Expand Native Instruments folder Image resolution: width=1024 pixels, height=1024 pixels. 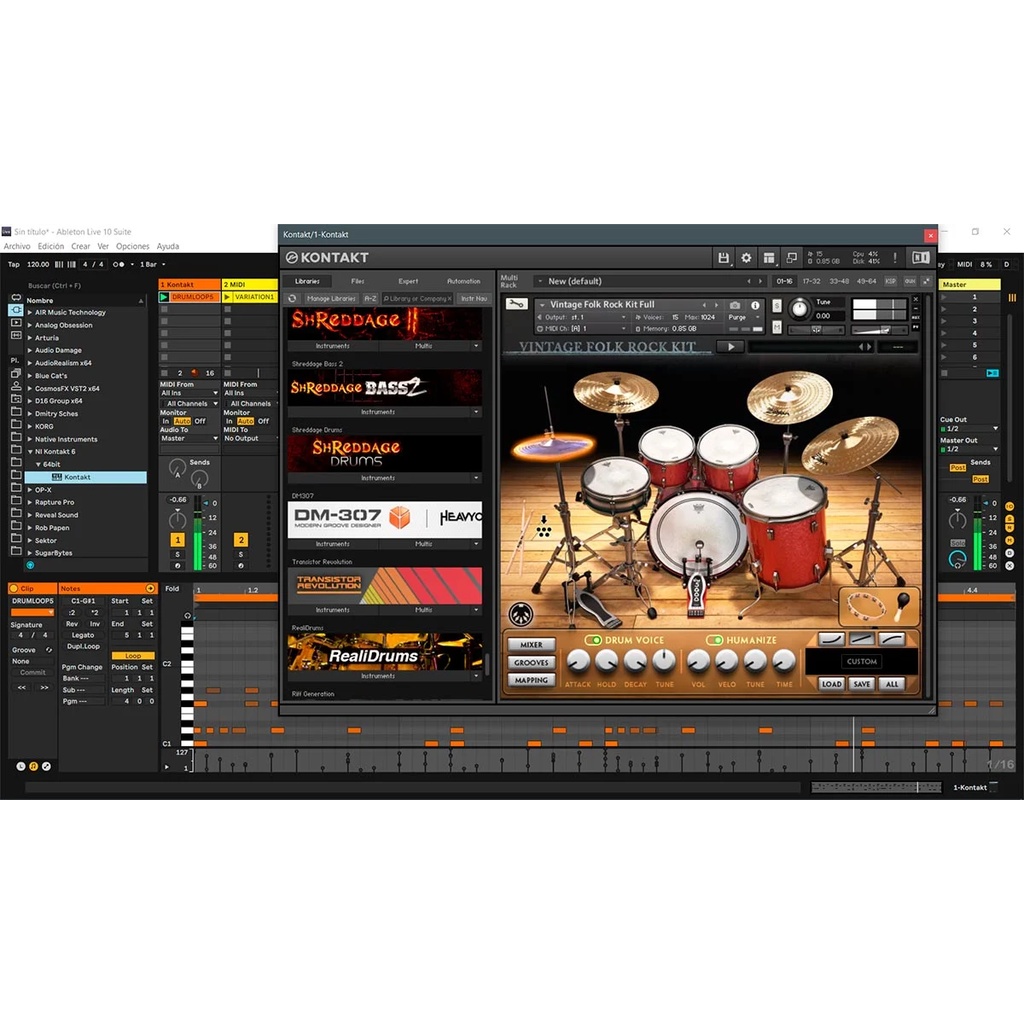pyautogui.click(x=30, y=439)
